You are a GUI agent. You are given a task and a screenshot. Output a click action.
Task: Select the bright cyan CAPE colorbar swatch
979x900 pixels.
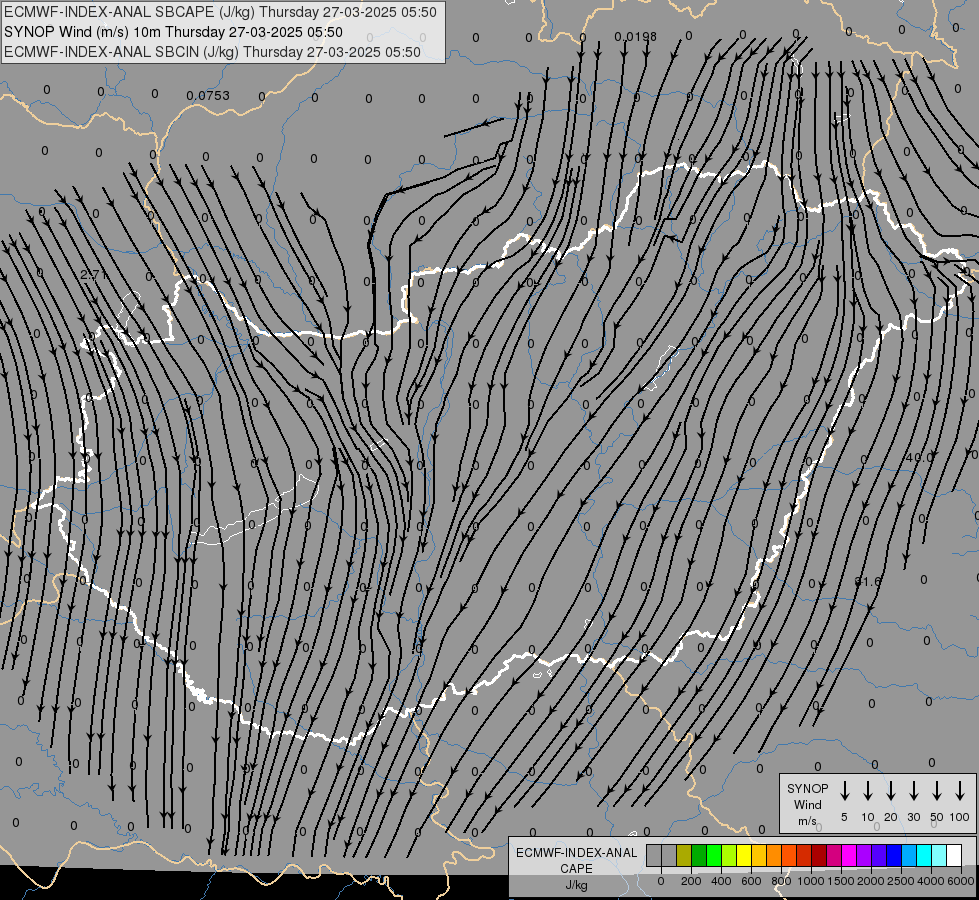click(x=923, y=855)
